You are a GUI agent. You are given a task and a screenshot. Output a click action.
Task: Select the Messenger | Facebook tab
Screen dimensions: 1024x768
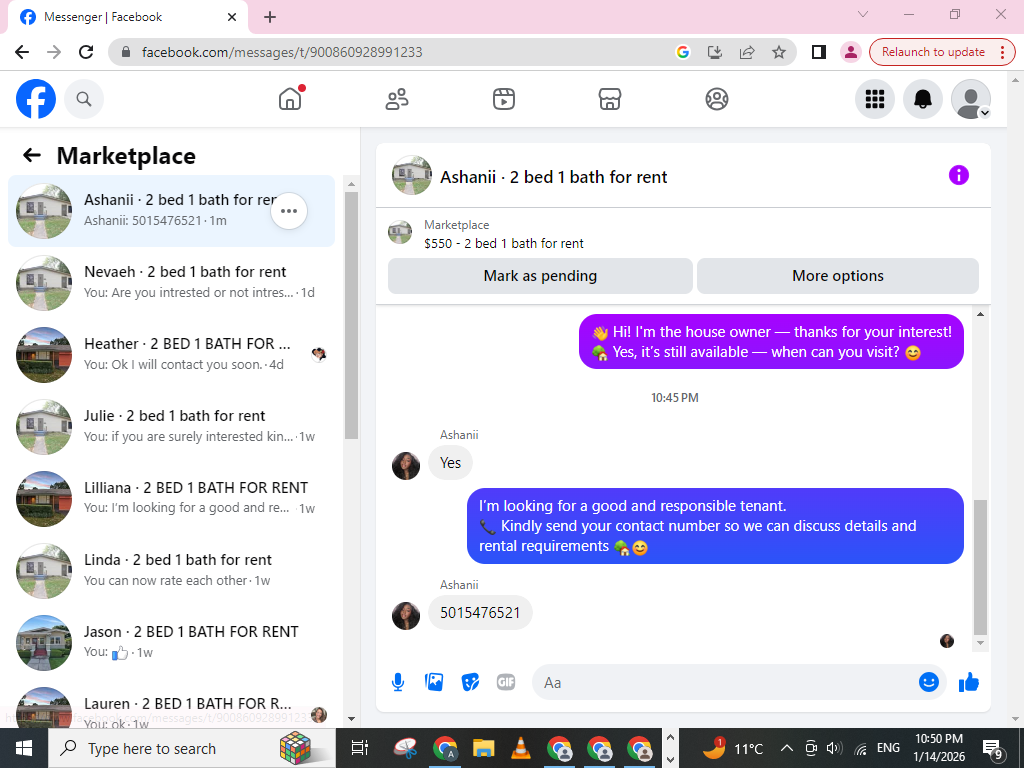[129, 17]
